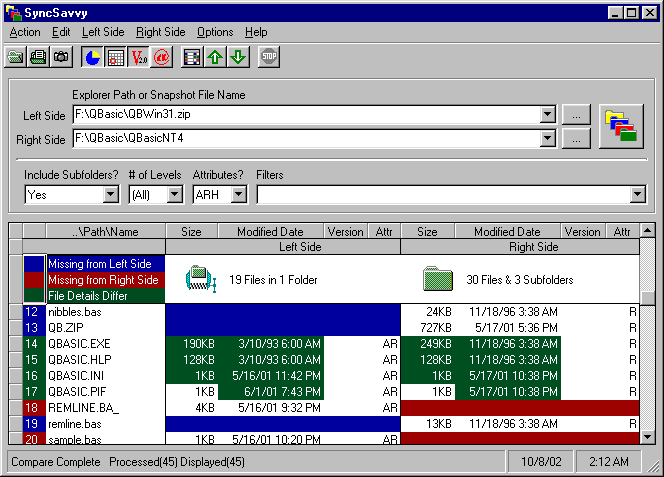The height and width of the screenshot is (477, 664).
Task: Open the Help menu
Action: point(256,32)
